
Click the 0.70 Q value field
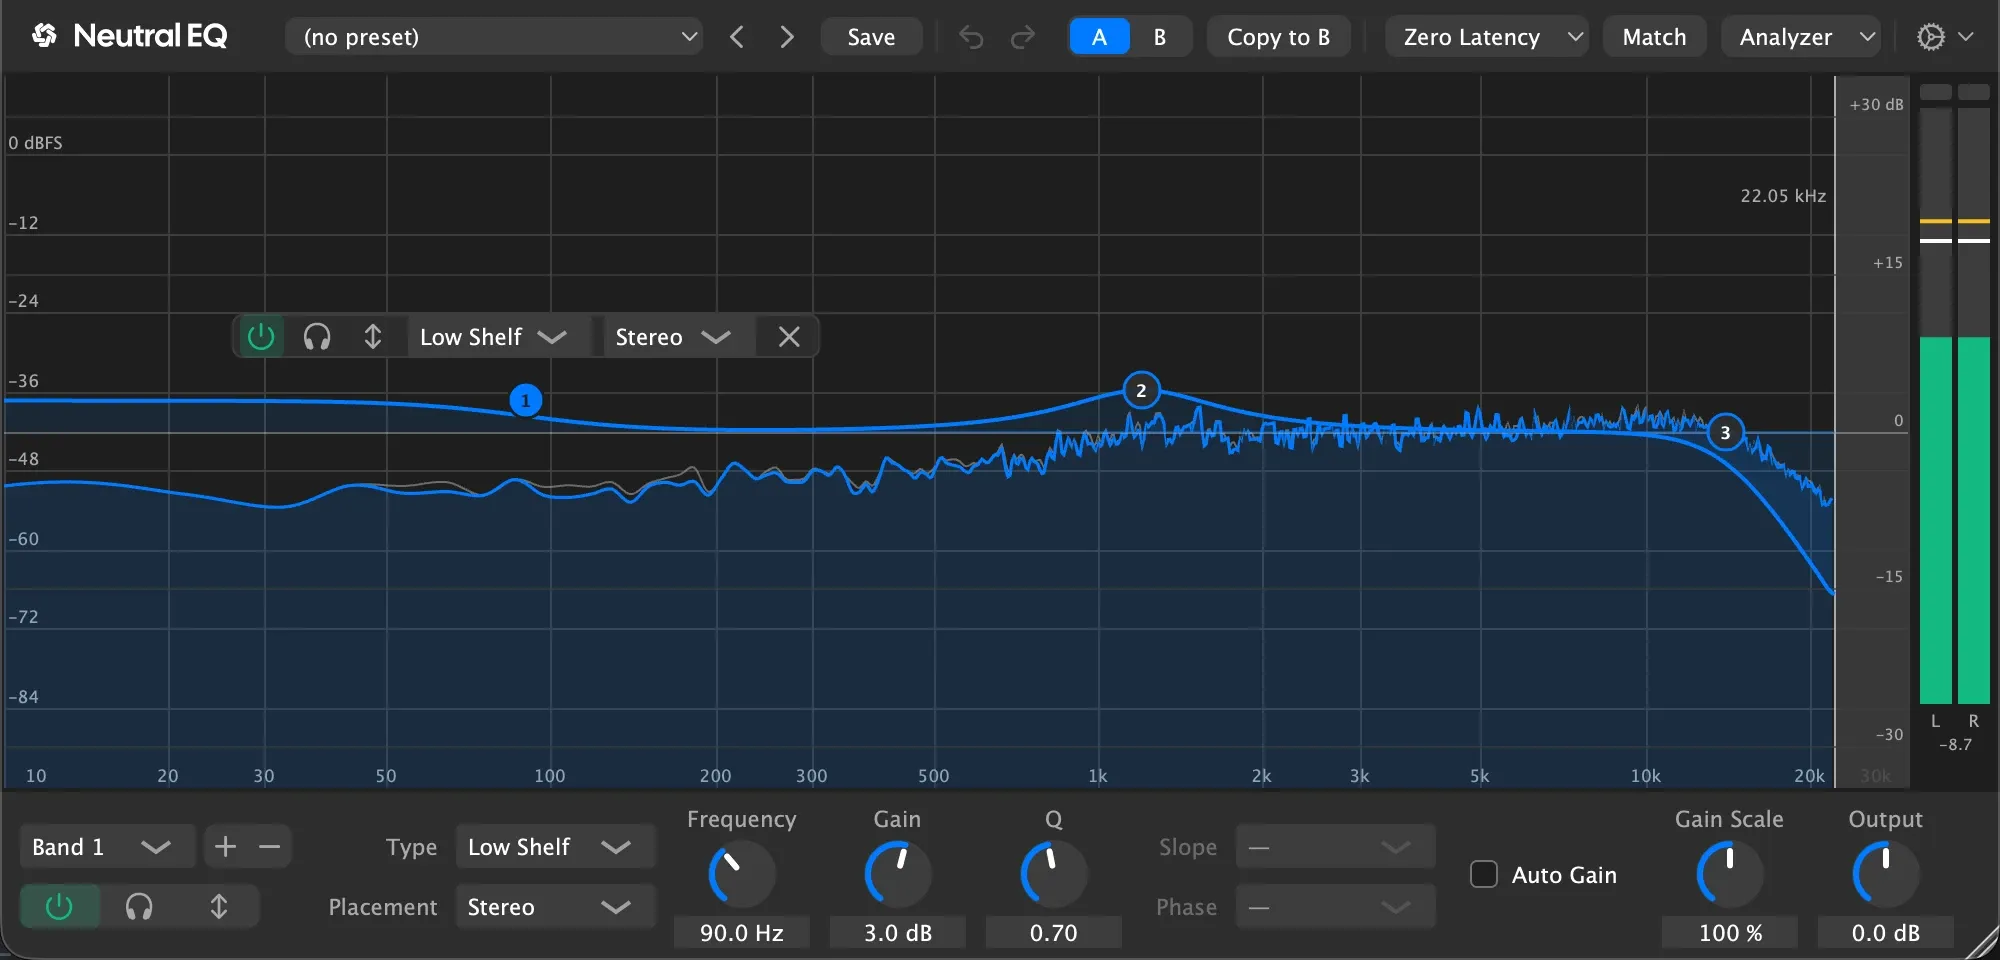tap(1054, 933)
